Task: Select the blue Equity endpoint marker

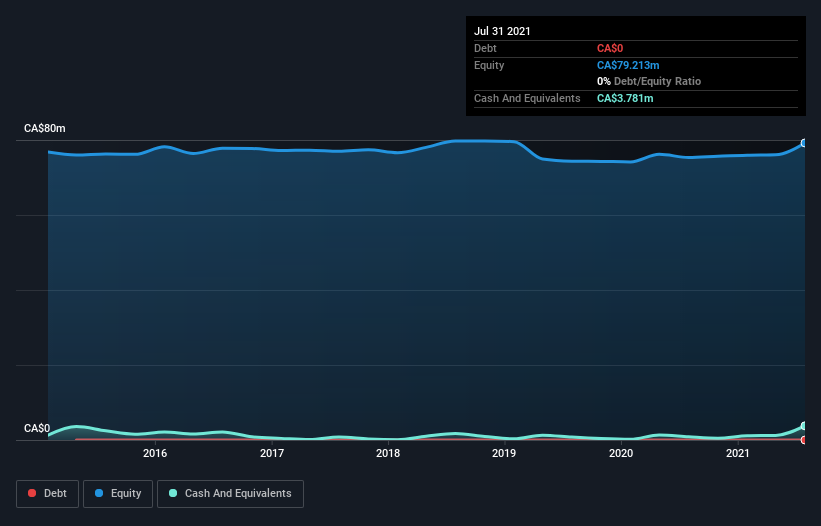Action: tap(804, 143)
